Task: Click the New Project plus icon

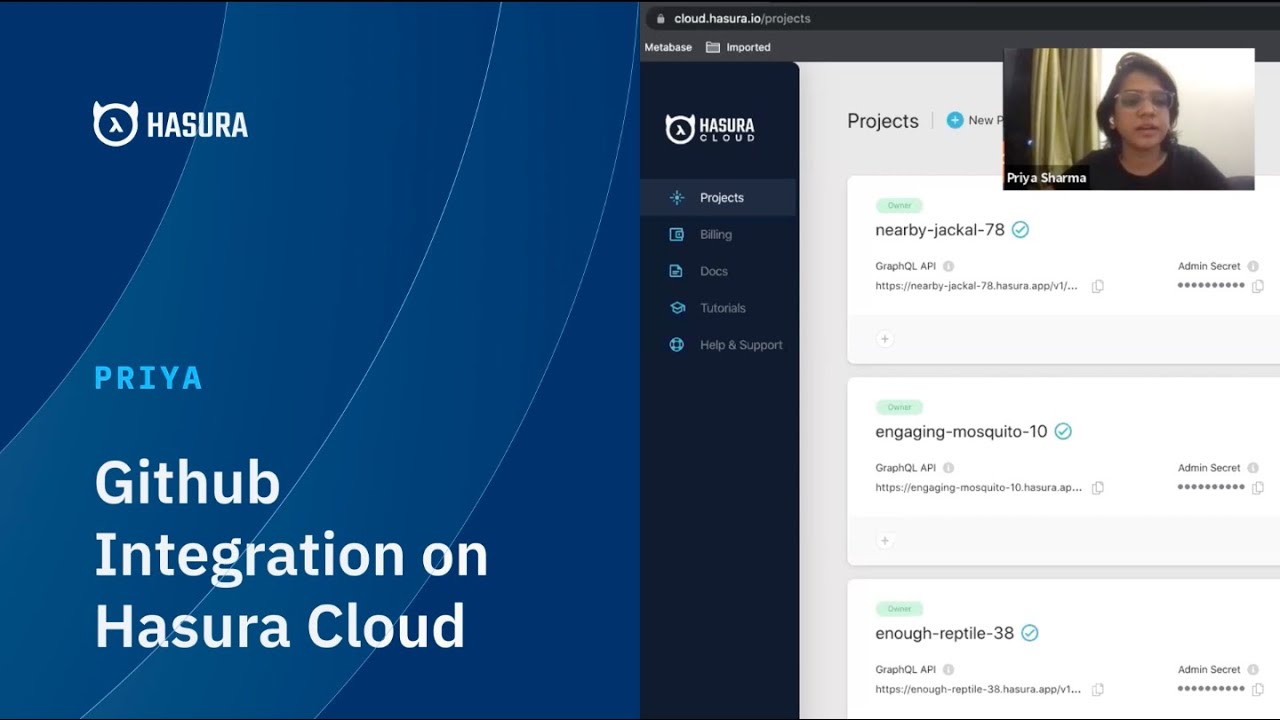Action: (955, 120)
